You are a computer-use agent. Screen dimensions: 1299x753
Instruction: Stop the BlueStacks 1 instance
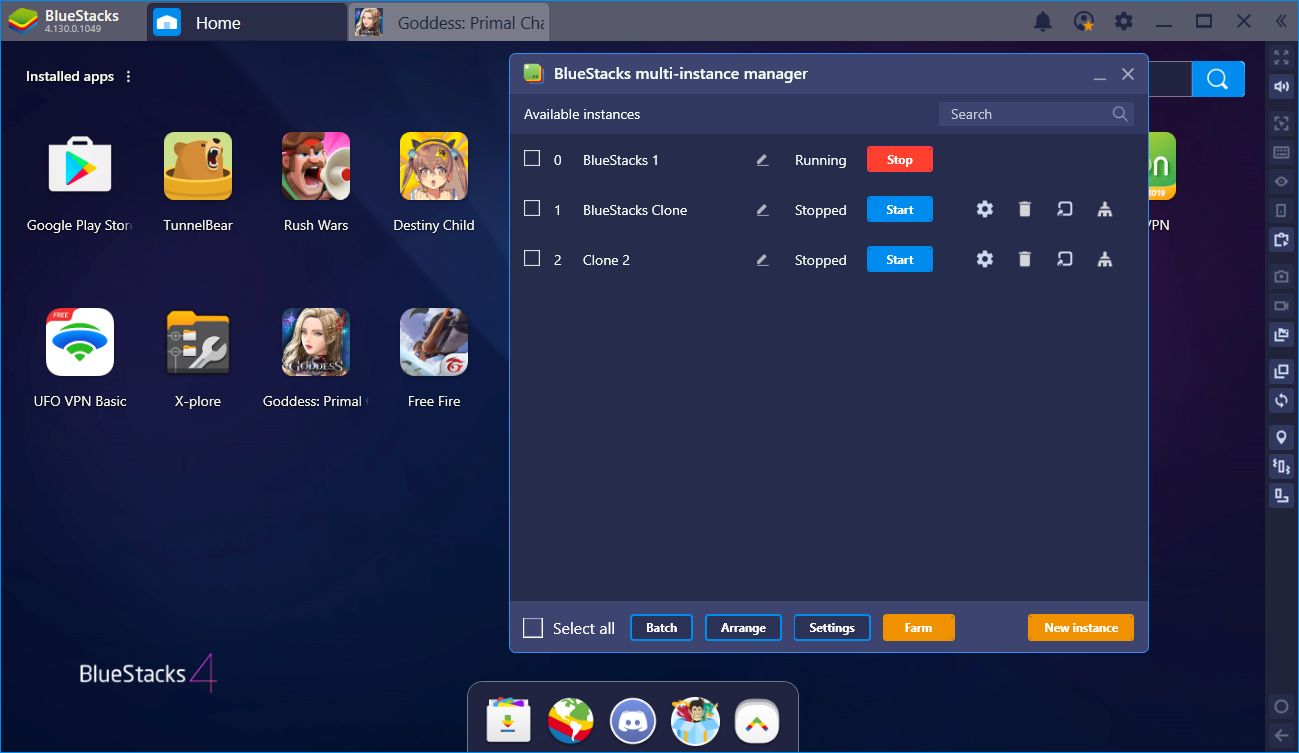900,159
